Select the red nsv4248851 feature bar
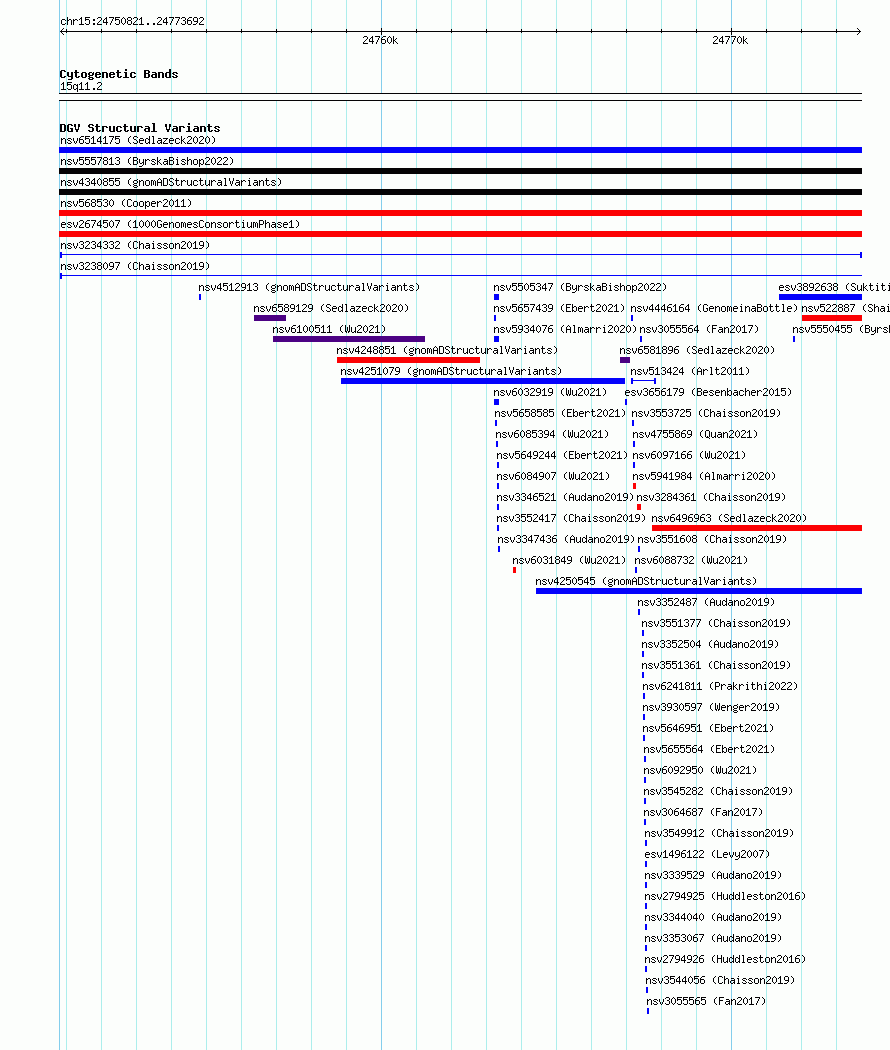This screenshot has height=1050, width=890. click(409, 360)
